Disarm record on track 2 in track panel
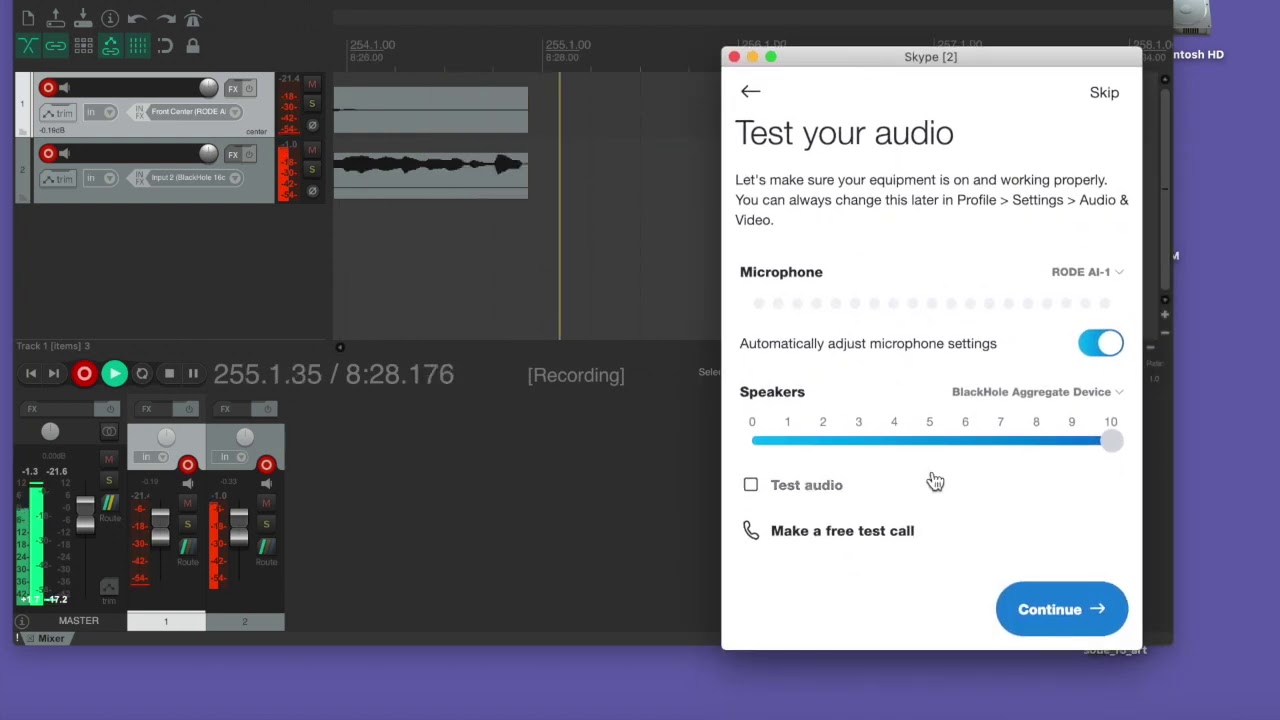 [x=47, y=153]
